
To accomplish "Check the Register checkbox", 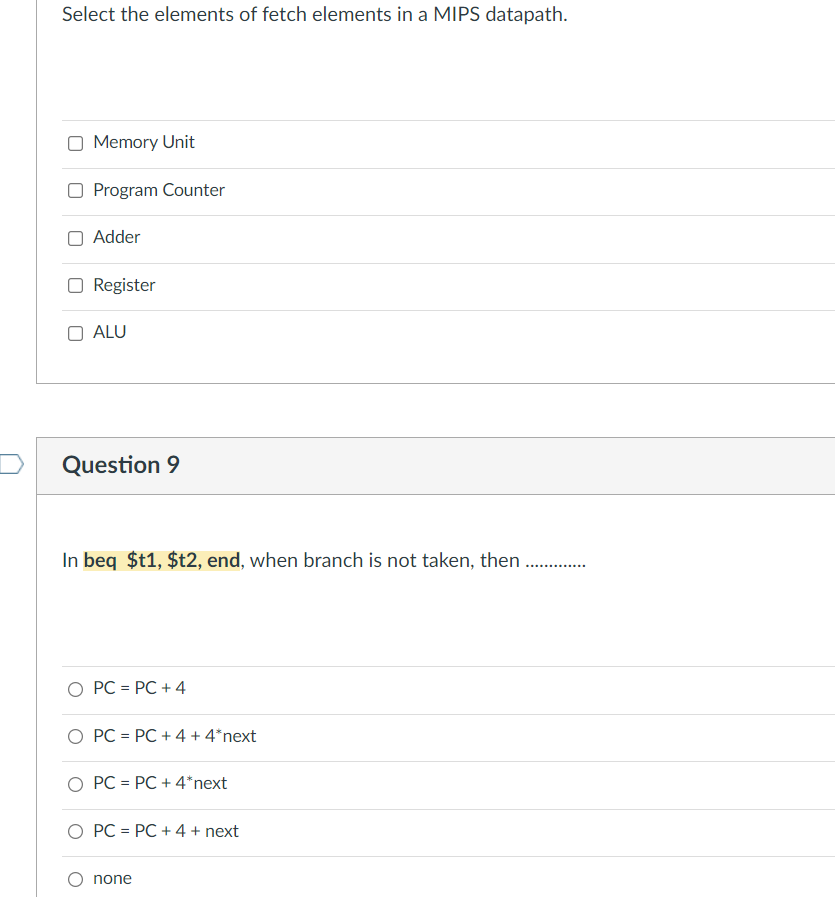I will pyautogui.click(x=75, y=285).
